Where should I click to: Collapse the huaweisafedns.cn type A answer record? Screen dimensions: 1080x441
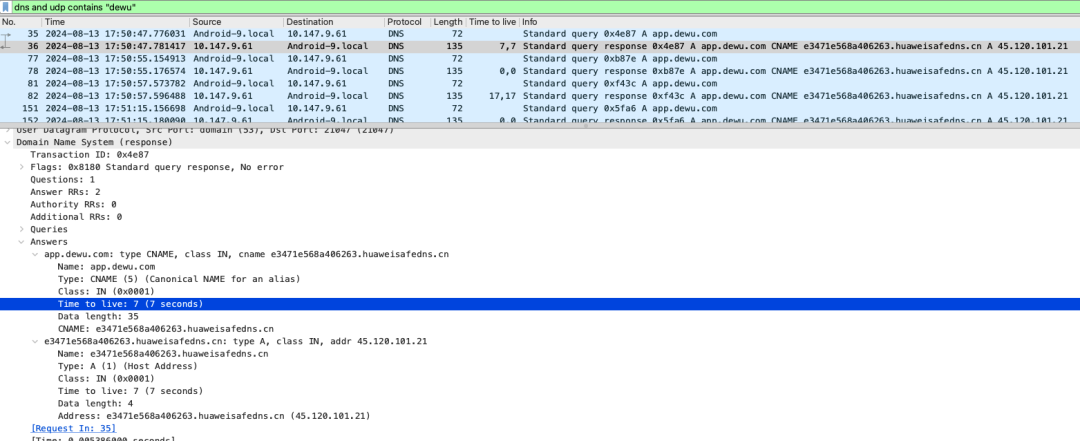click(x=35, y=340)
